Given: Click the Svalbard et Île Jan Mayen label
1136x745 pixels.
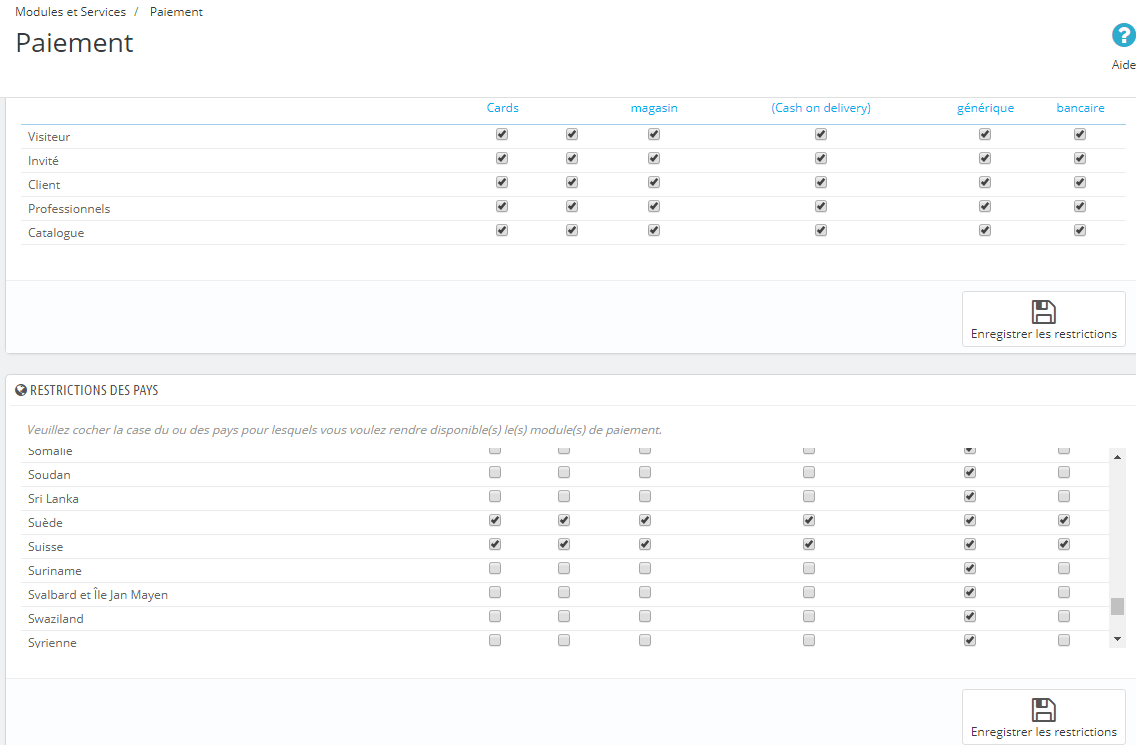Looking at the screenshot, I should (98, 594).
